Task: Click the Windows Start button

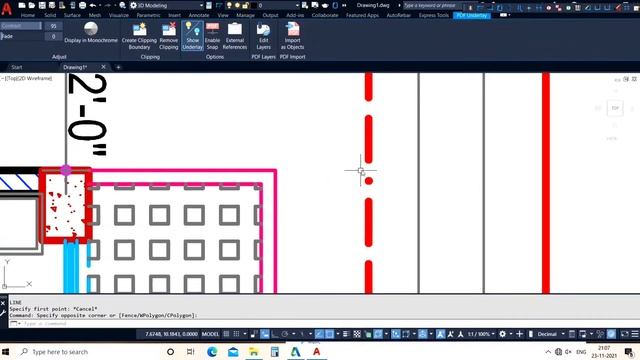Action: coord(6,351)
